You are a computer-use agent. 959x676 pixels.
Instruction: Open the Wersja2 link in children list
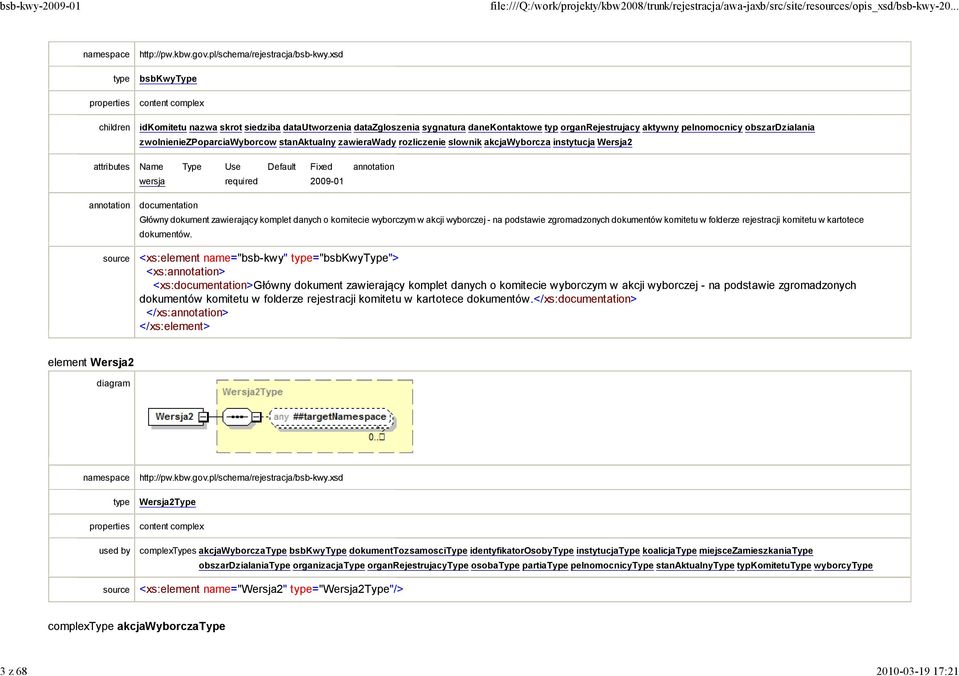coord(615,142)
